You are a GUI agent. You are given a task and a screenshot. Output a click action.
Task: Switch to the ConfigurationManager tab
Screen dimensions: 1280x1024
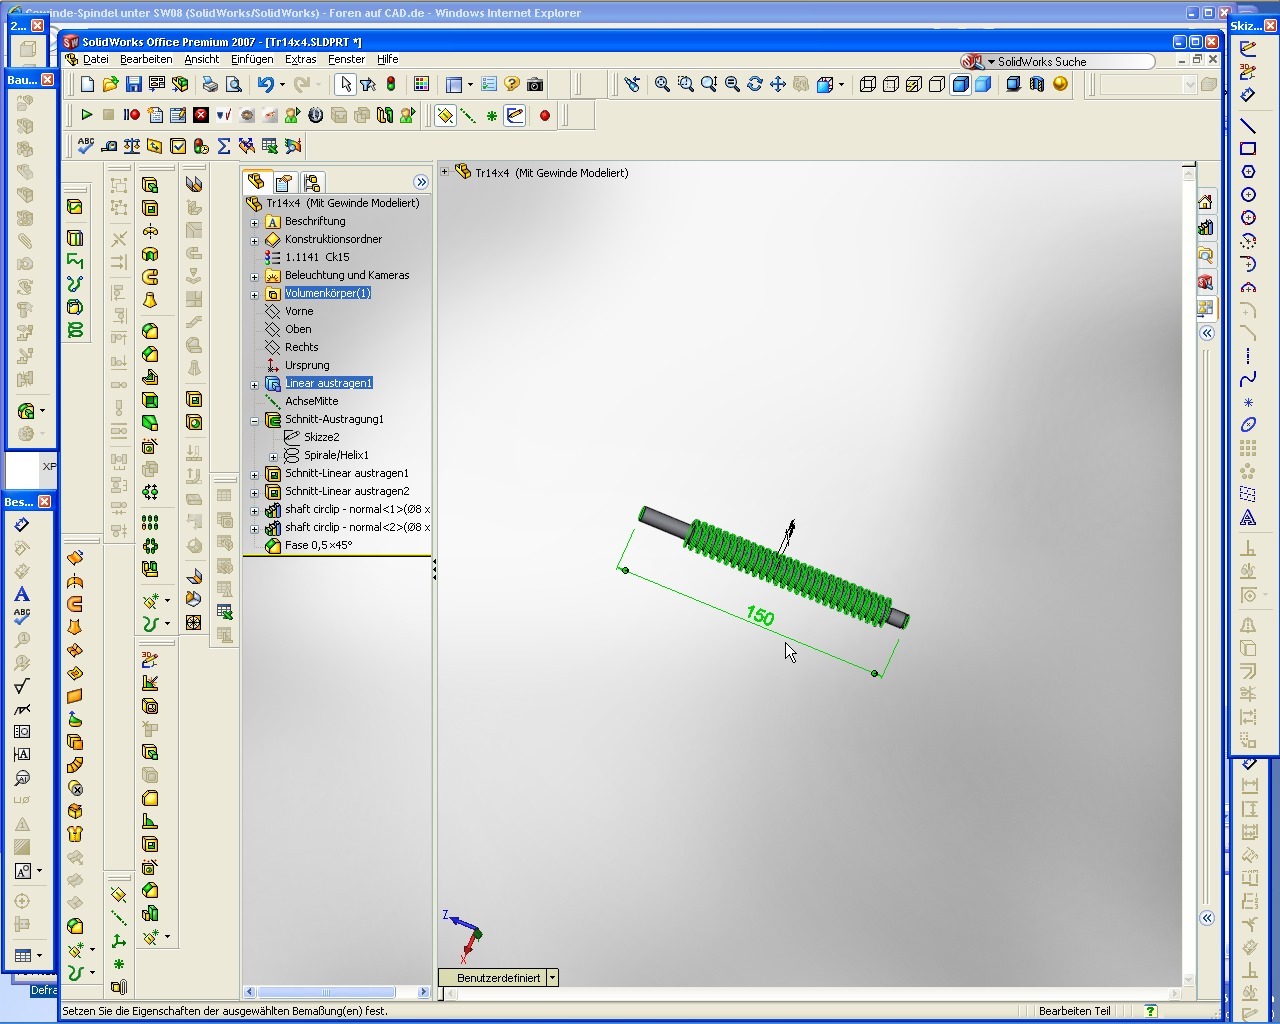tap(312, 182)
